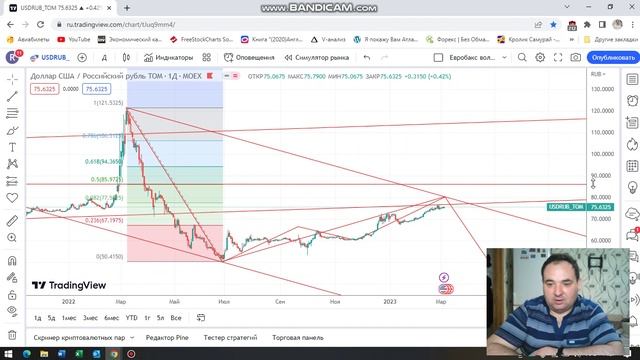Select the trend line drawing tool
Image resolution: width=640 pixels, height=360 pixels.
click(12, 96)
